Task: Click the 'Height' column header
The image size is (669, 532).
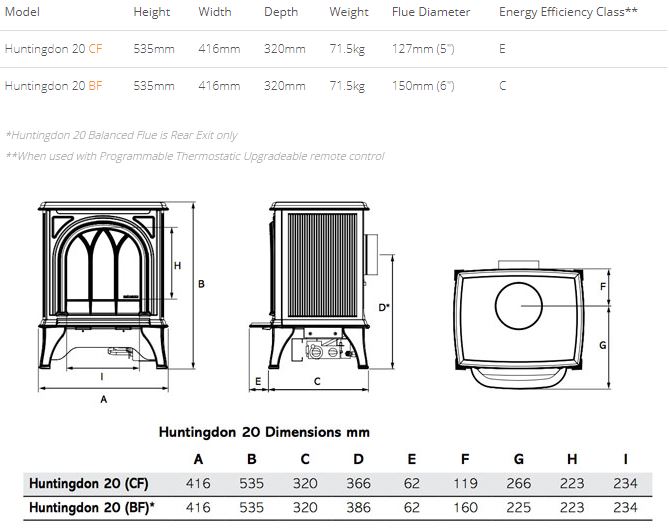Action: 152,12
